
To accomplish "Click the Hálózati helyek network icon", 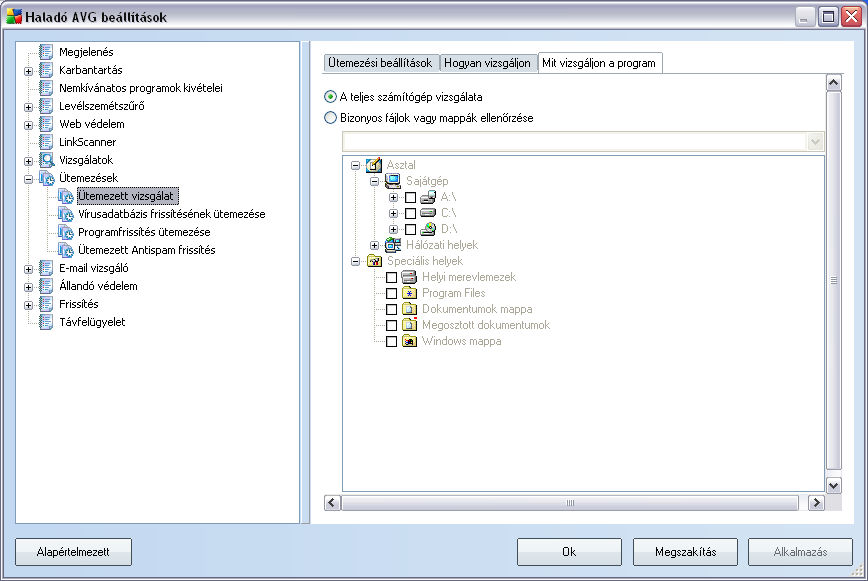I will pyautogui.click(x=392, y=245).
